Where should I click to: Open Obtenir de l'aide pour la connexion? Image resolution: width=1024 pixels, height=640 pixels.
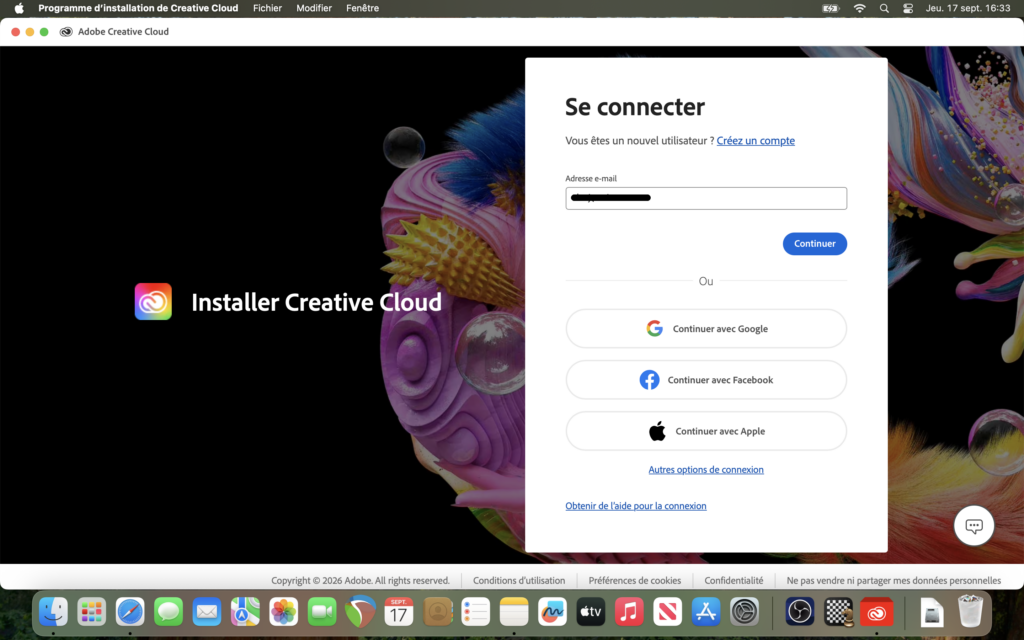(635, 505)
